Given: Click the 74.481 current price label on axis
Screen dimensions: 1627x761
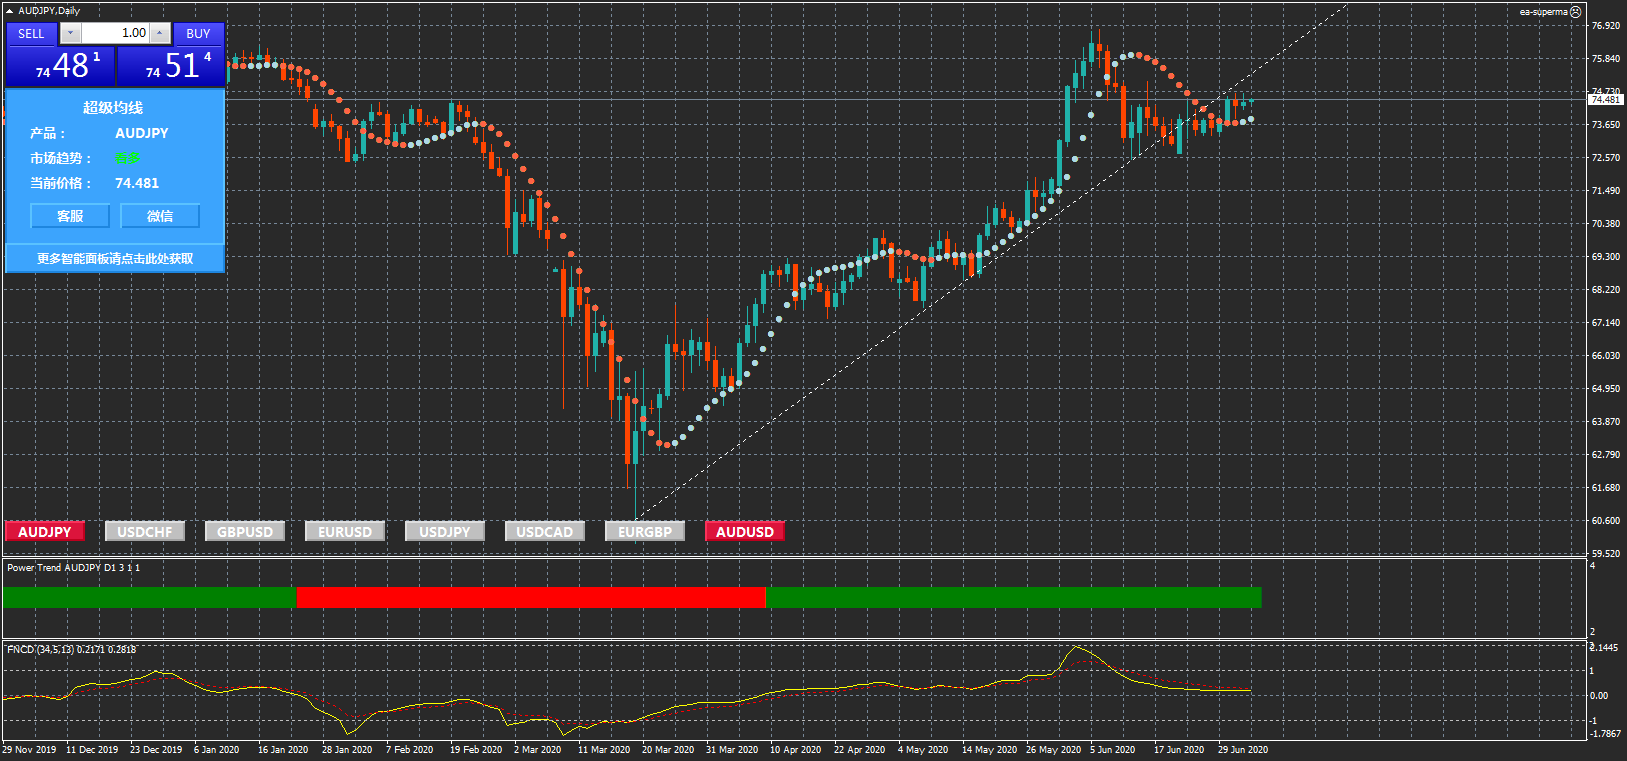Looking at the screenshot, I should pos(1605,100).
